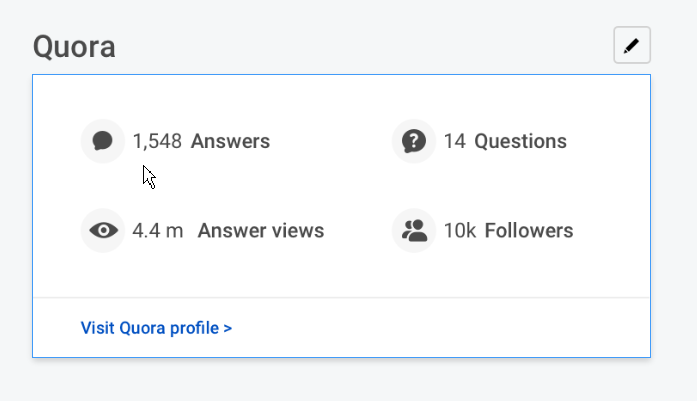Viewport: 697px width, 401px height.
Task: Click the word Visit in the profile link
Action: point(97,327)
